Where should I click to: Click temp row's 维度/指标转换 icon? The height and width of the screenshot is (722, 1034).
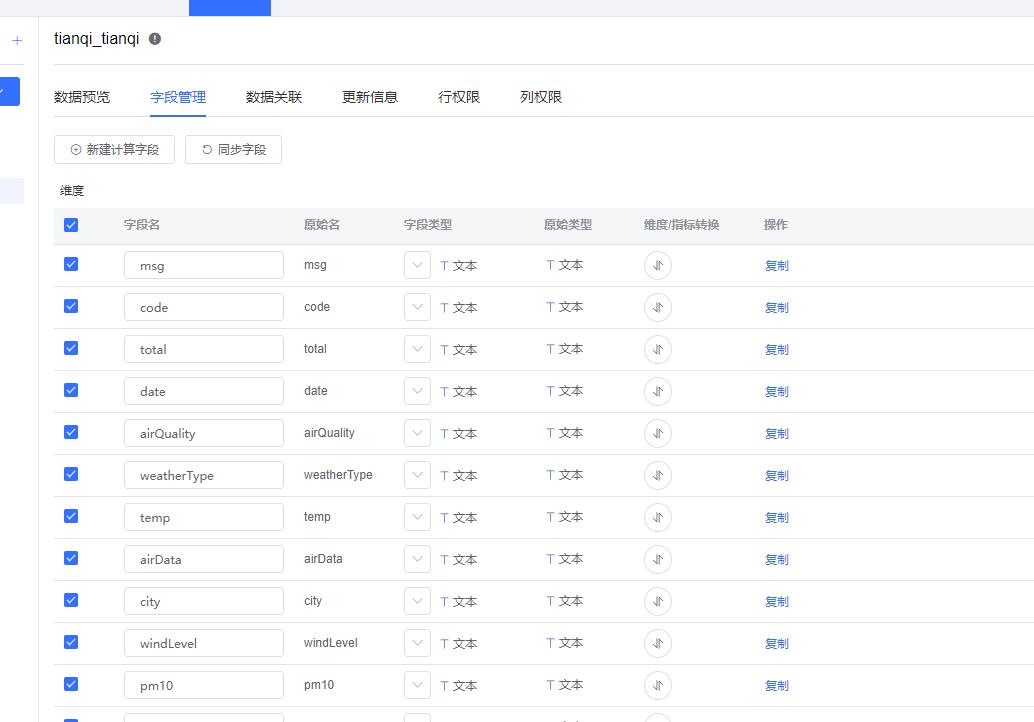(x=657, y=517)
